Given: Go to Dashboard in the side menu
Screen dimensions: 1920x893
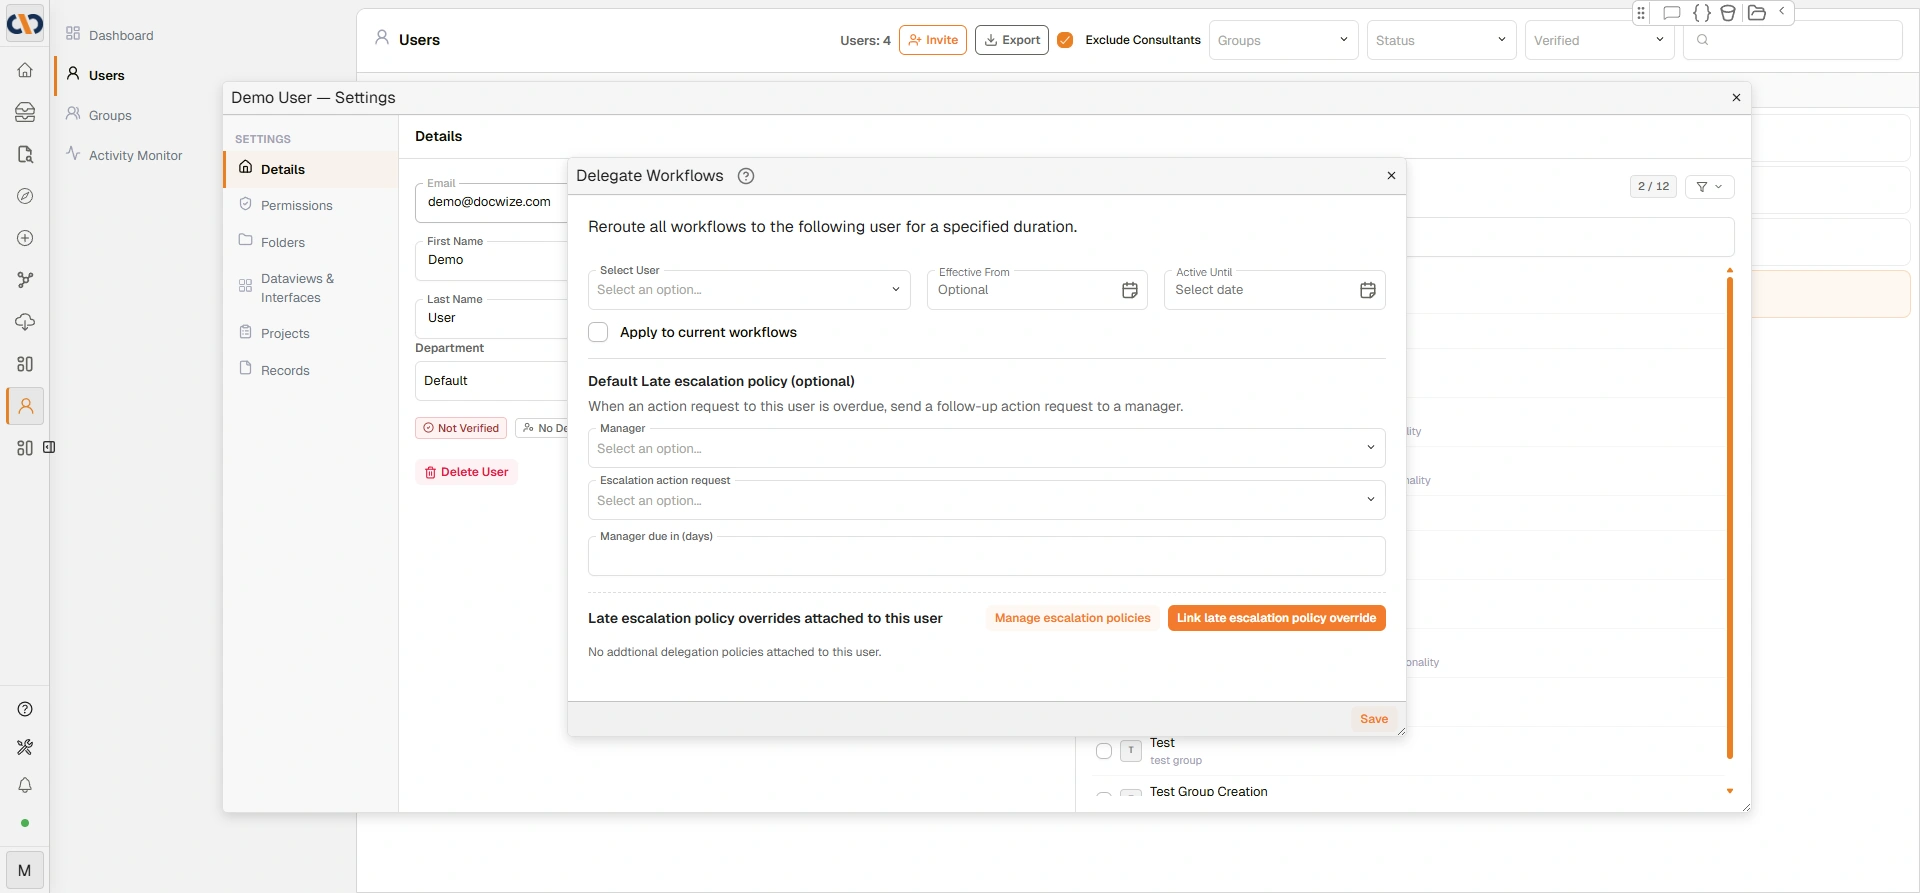Looking at the screenshot, I should click(121, 35).
